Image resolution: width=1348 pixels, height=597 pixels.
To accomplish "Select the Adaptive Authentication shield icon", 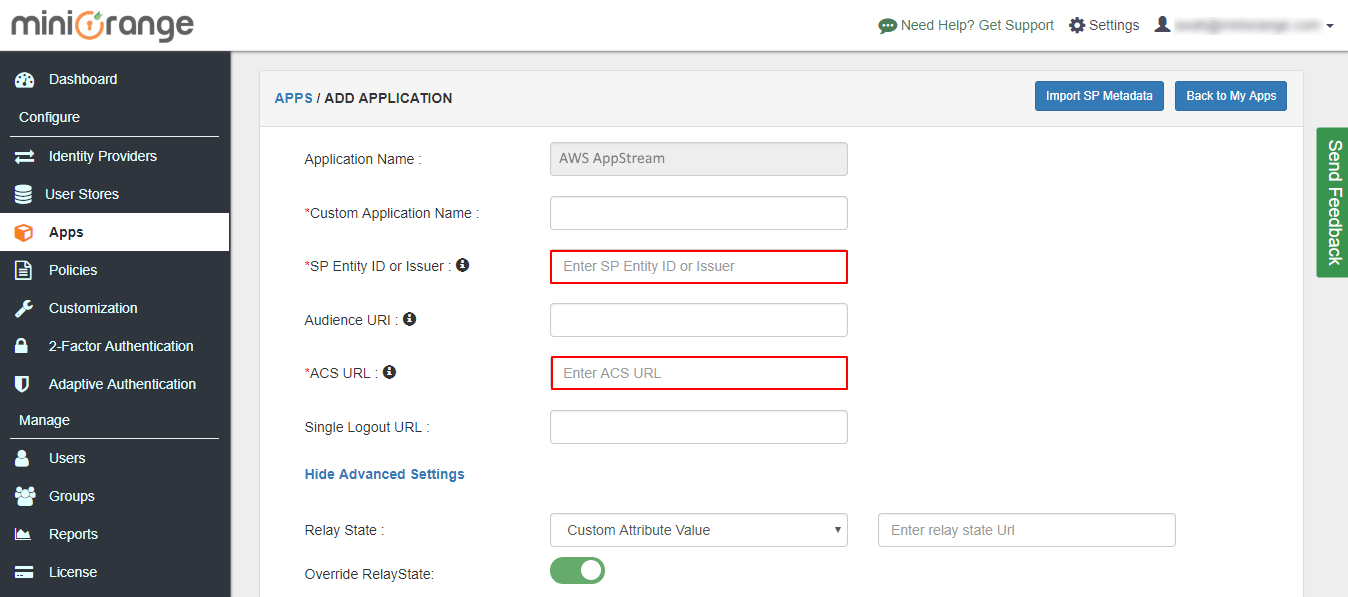I will (x=25, y=384).
